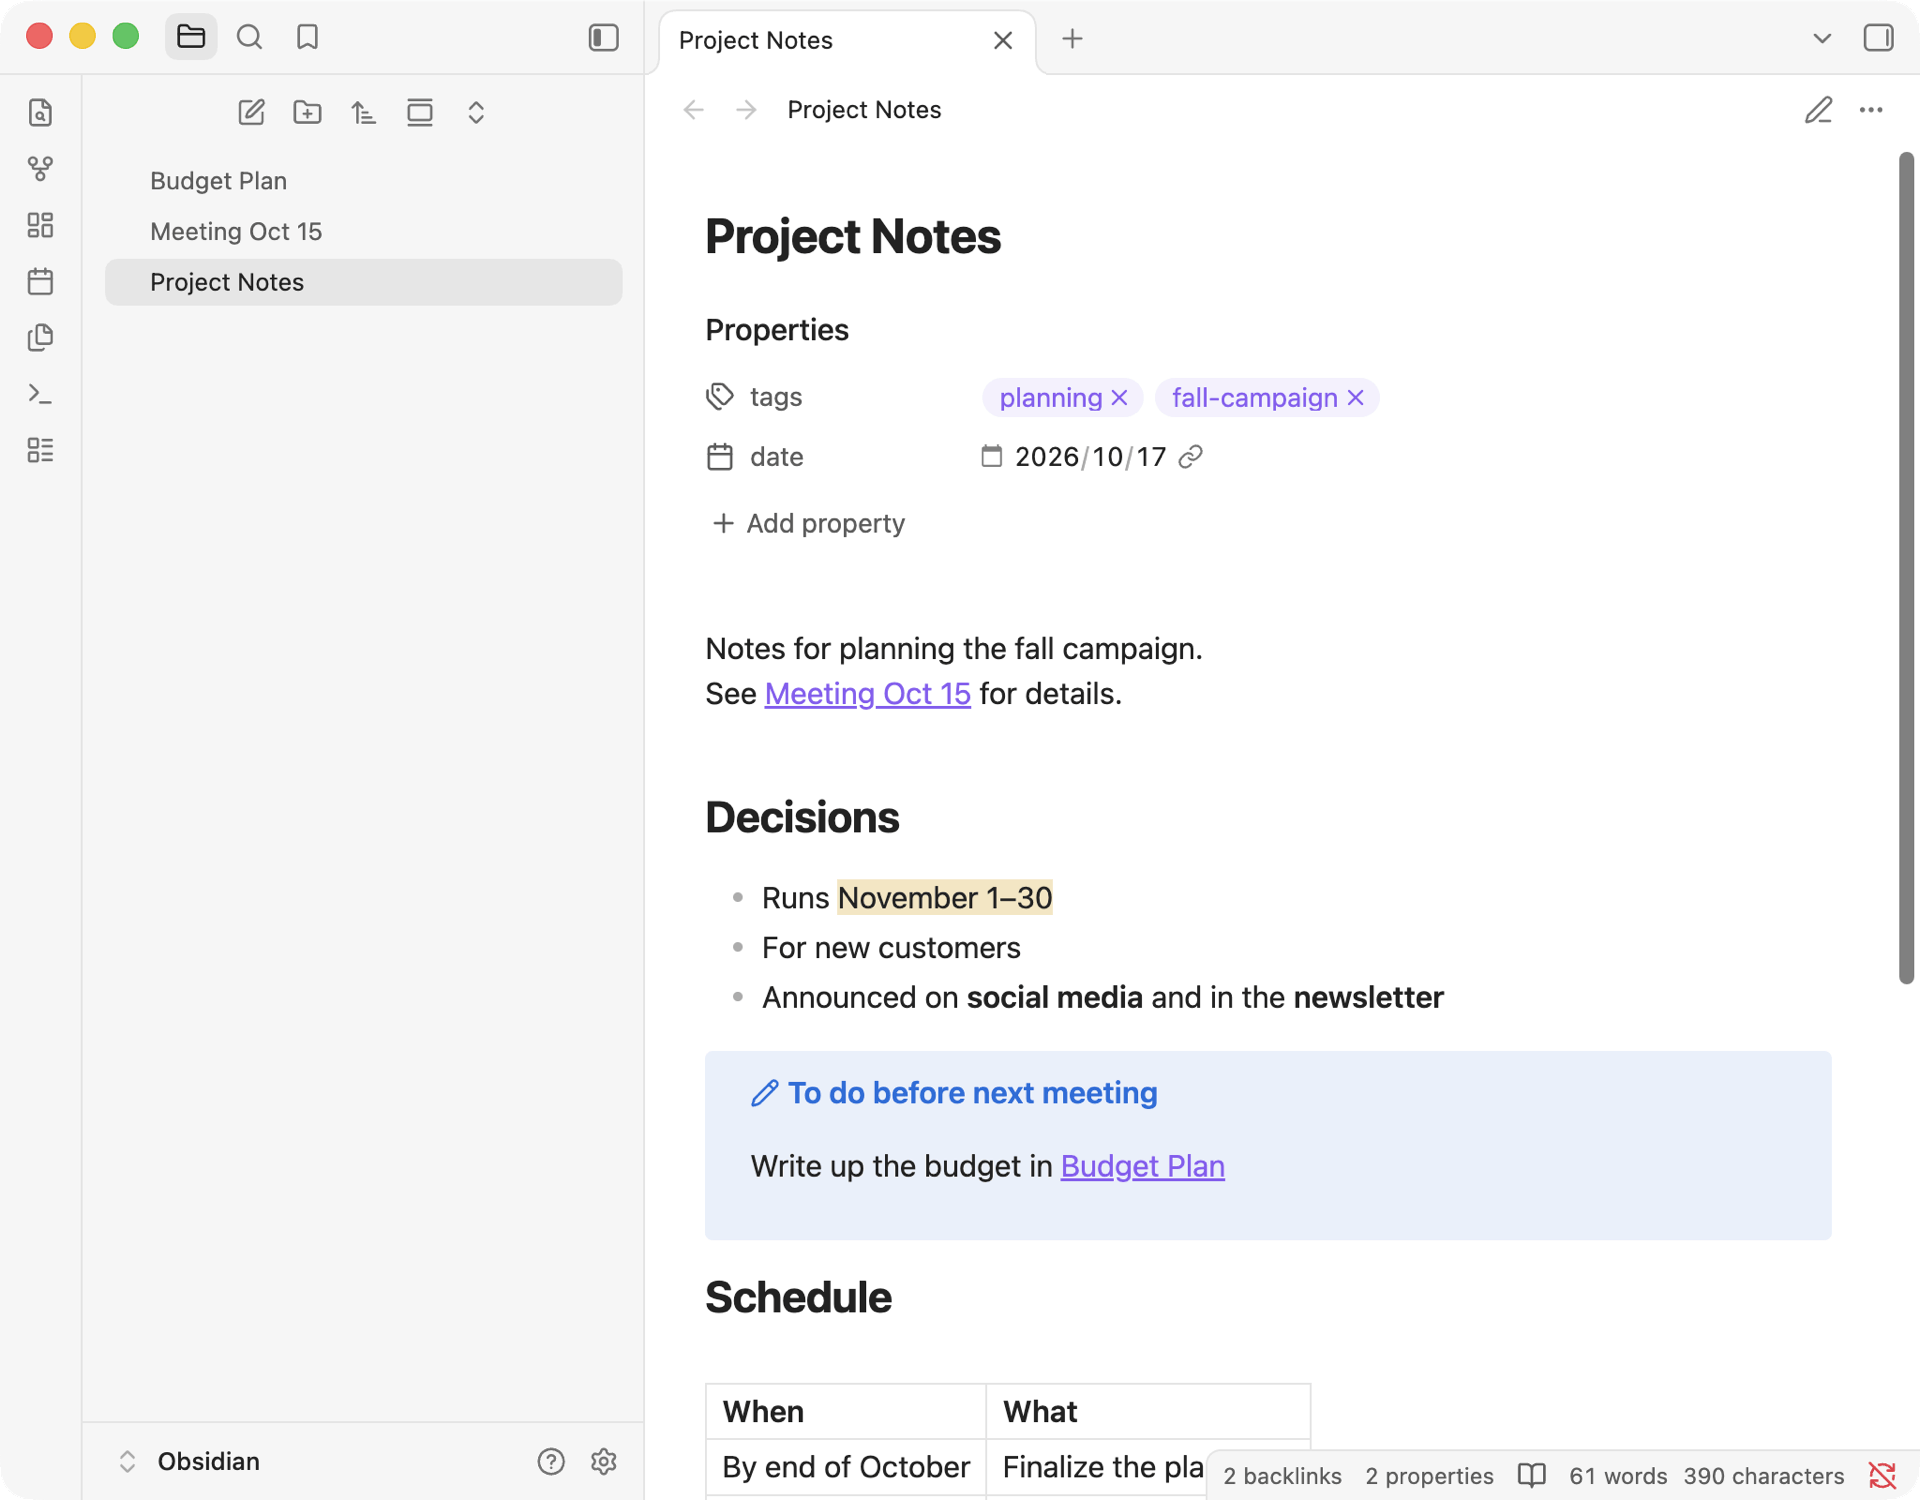The image size is (1920, 1500).
Task: Toggle auto-reveal current file icon
Action: click(x=420, y=112)
